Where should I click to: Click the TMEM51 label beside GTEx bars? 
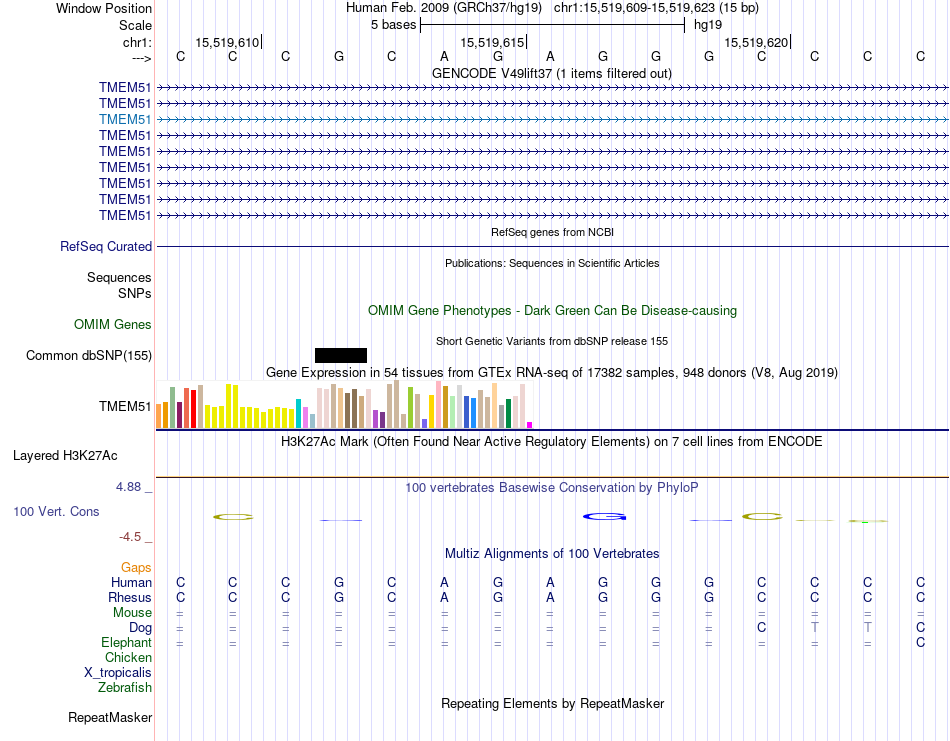click(125, 407)
